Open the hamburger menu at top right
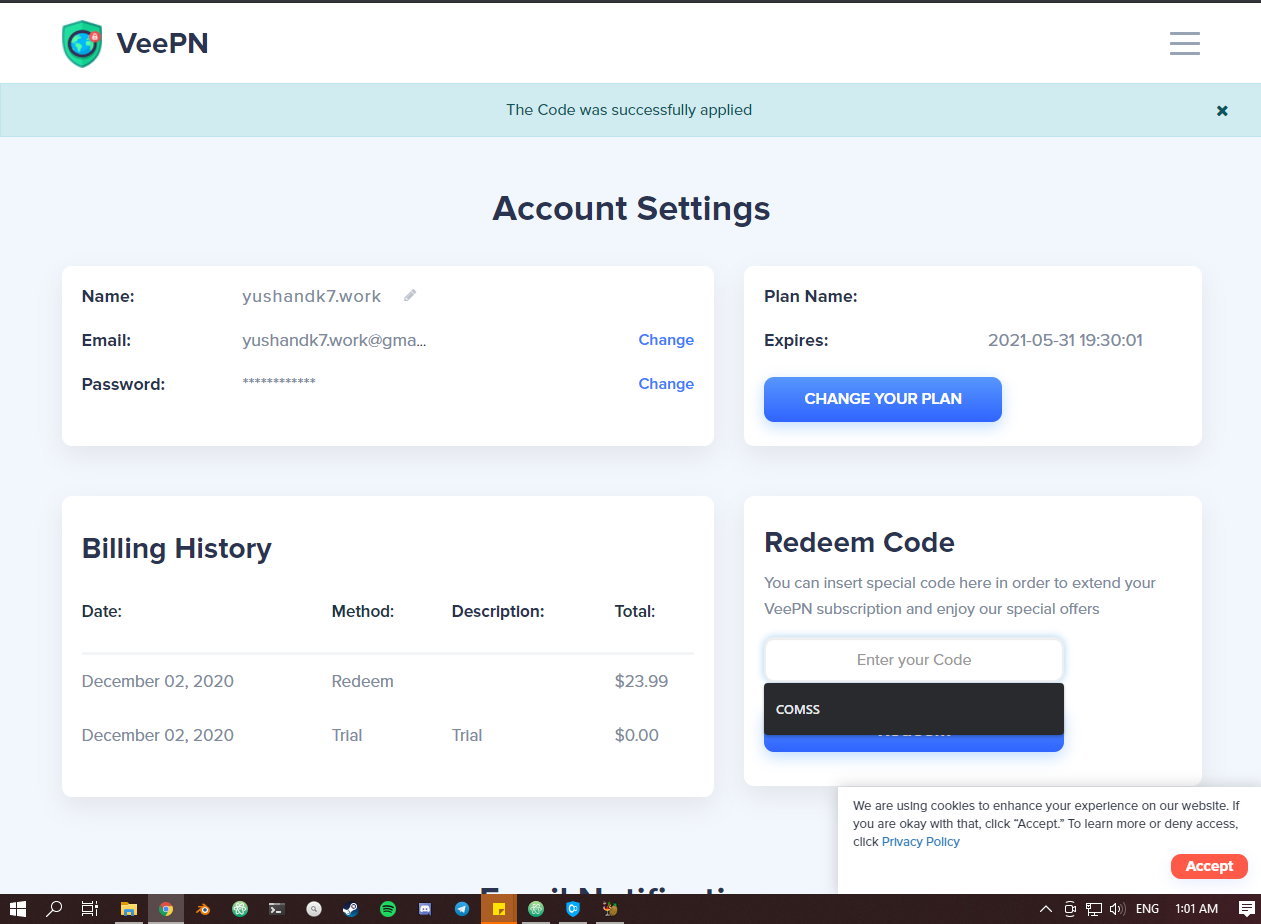The width and height of the screenshot is (1261, 924). point(1184,43)
